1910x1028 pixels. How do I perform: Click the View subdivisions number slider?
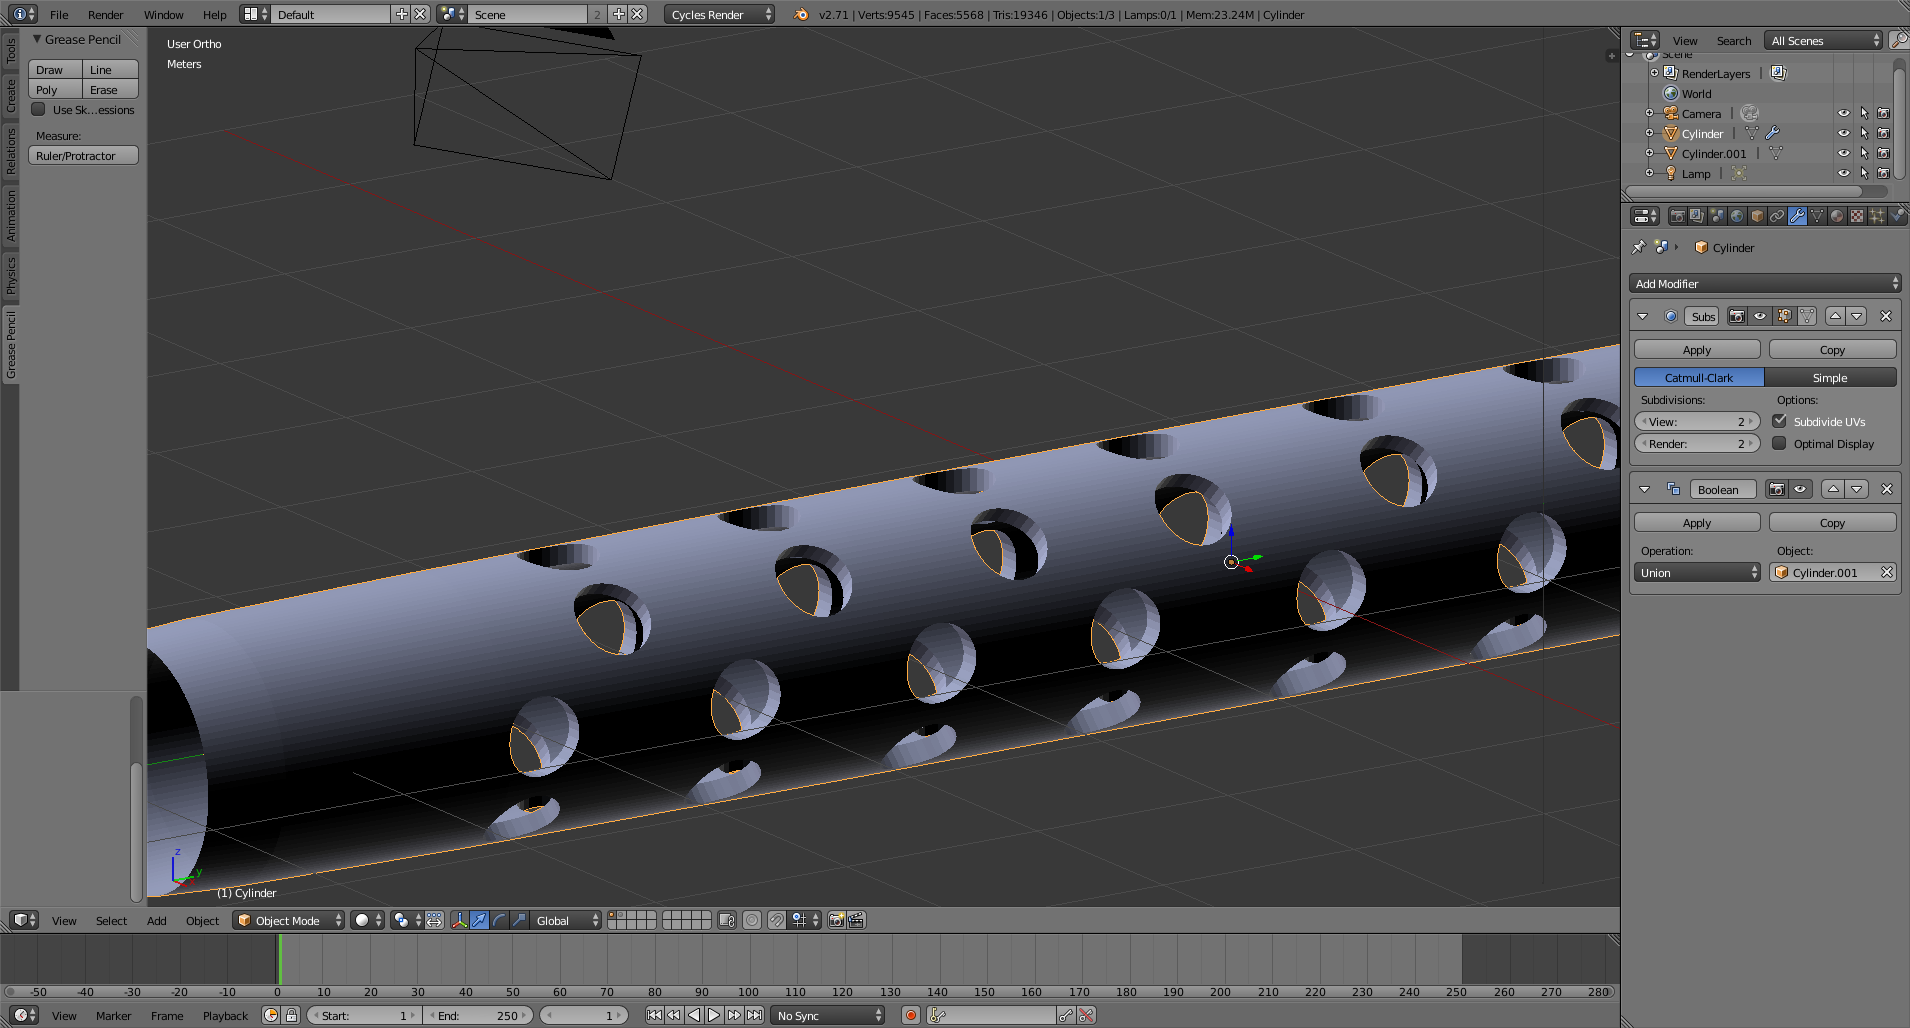(1697, 421)
